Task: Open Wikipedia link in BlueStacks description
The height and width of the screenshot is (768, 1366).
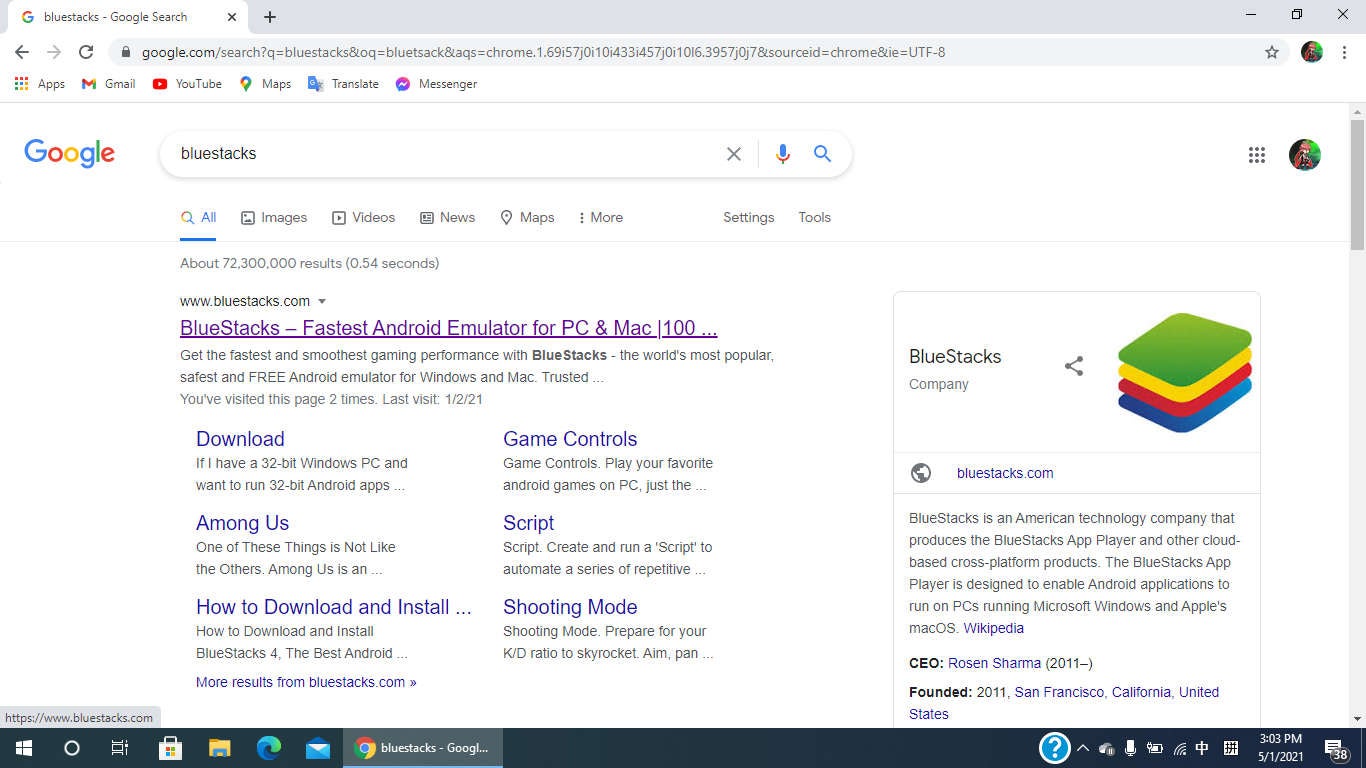Action: (x=993, y=628)
